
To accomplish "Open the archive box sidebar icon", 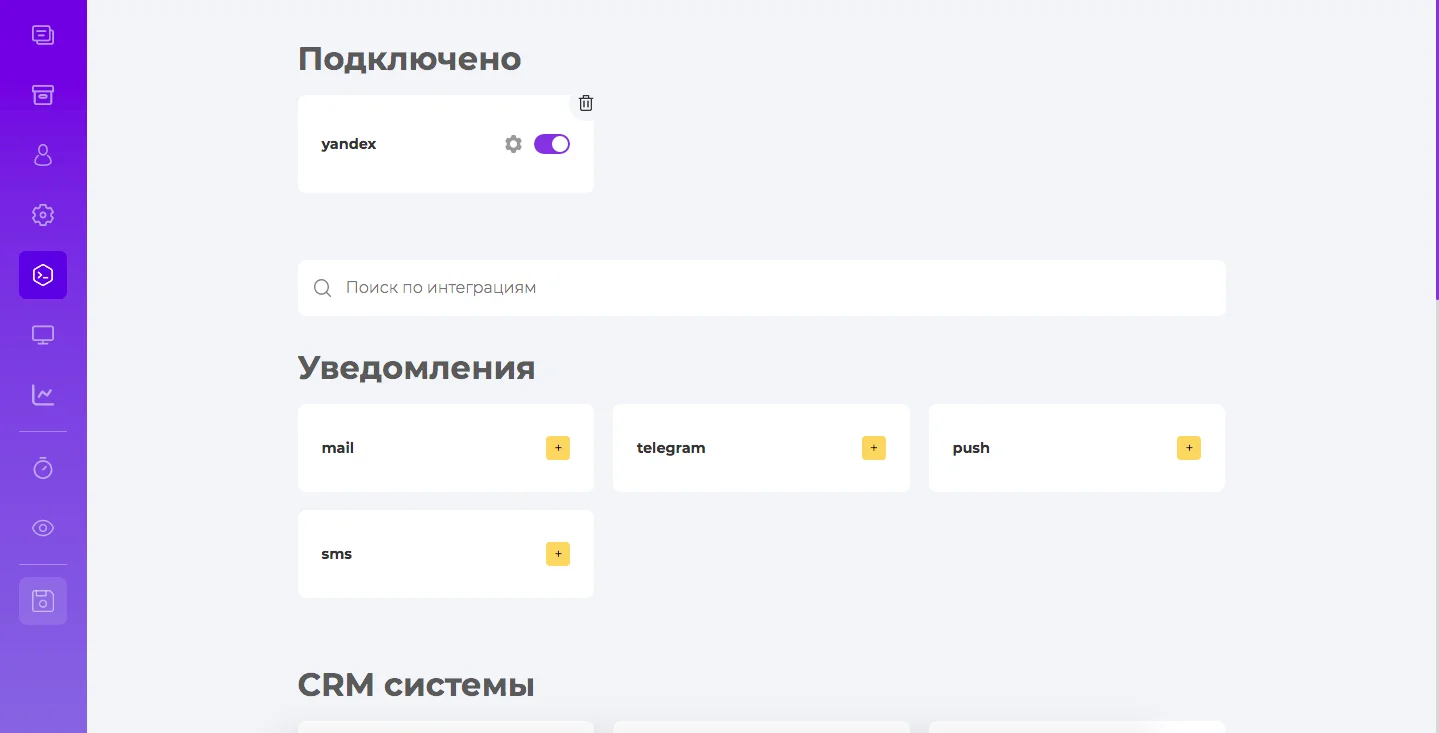I will point(43,95).
